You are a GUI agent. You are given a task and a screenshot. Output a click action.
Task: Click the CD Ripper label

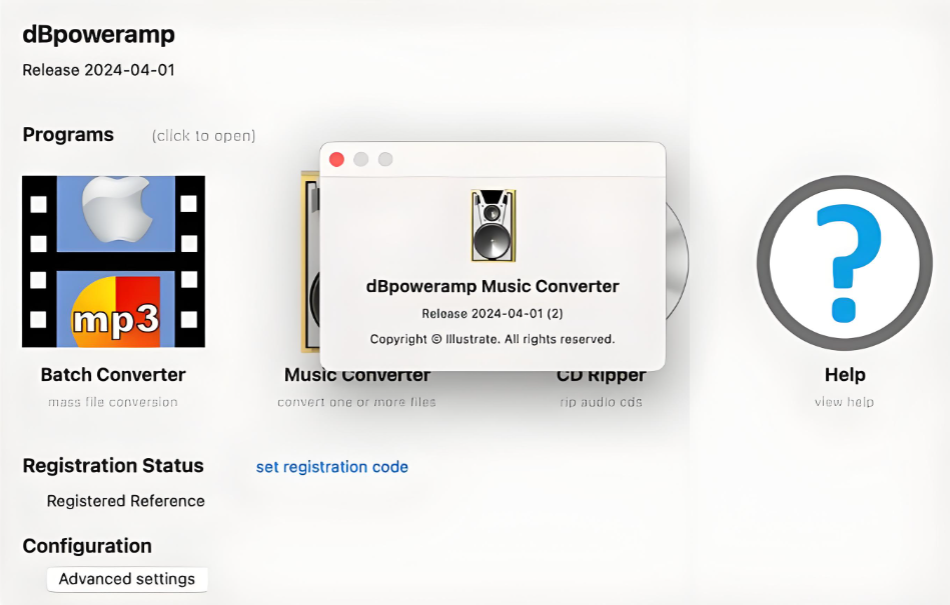[601, 377]
